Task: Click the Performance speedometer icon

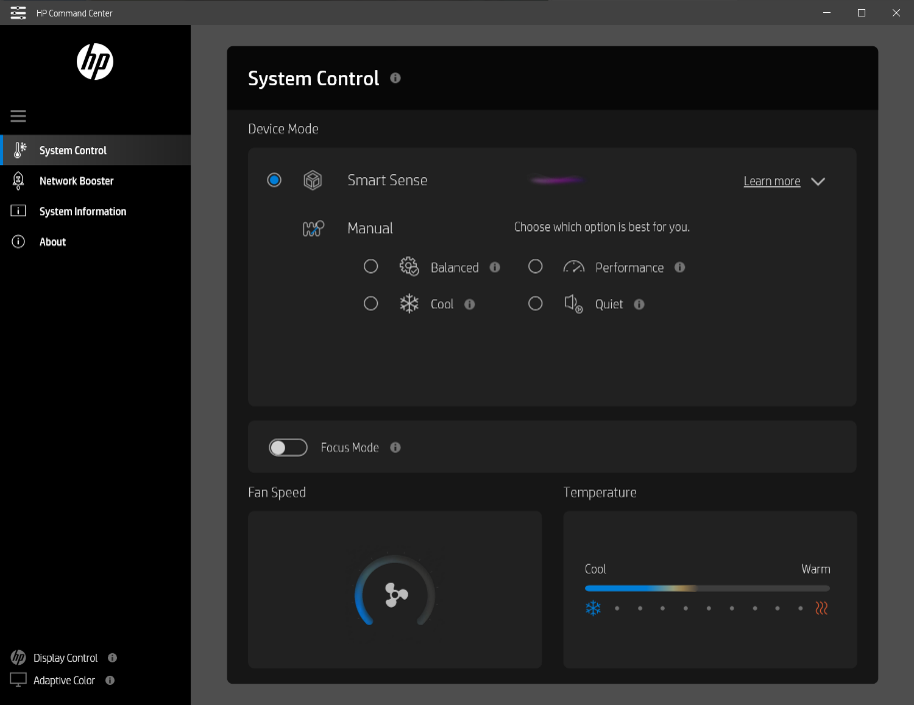Action: (574, 266)
